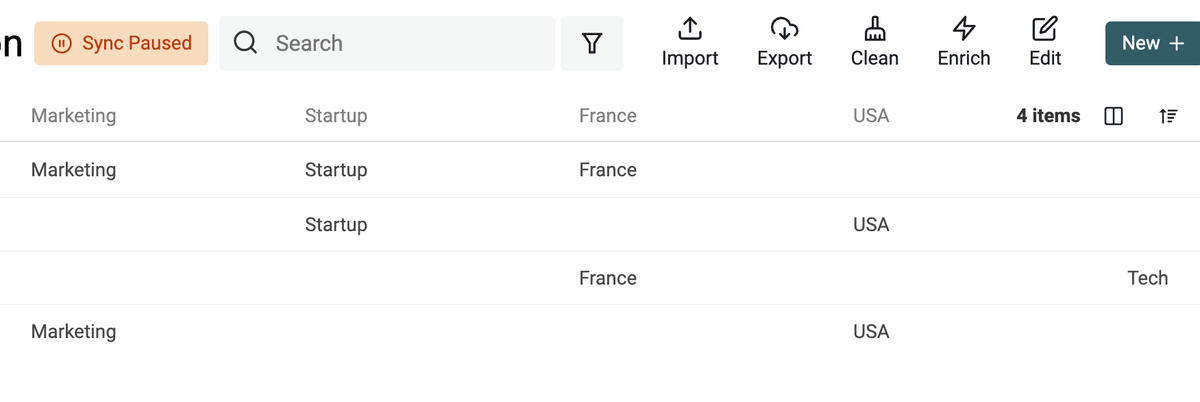Focus the Search input field
This screenshot has width=1200, height=402.
(x=387, y=43)
